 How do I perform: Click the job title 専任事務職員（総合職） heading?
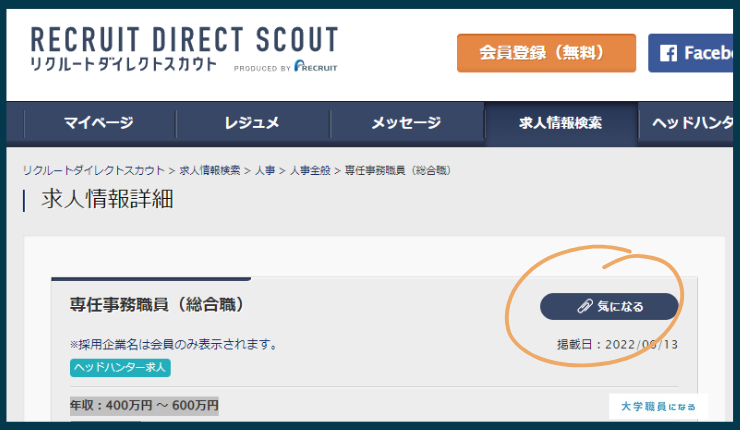pos(157,304)
